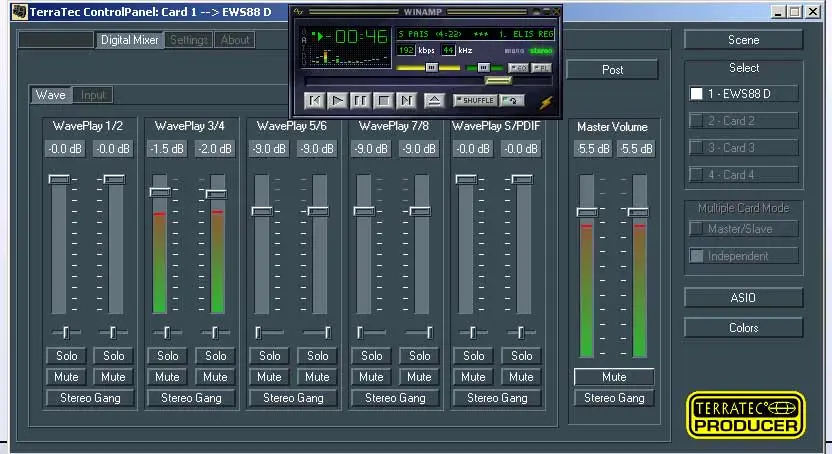This screenshot has height=454, width=832.
Task: Open the Winamp menu icon in its title bar
Action: 299,11
